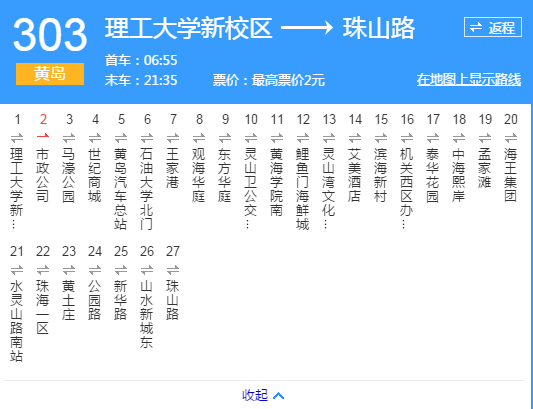
Task: Select stop 珠海一区
Action: click(42, 307)
